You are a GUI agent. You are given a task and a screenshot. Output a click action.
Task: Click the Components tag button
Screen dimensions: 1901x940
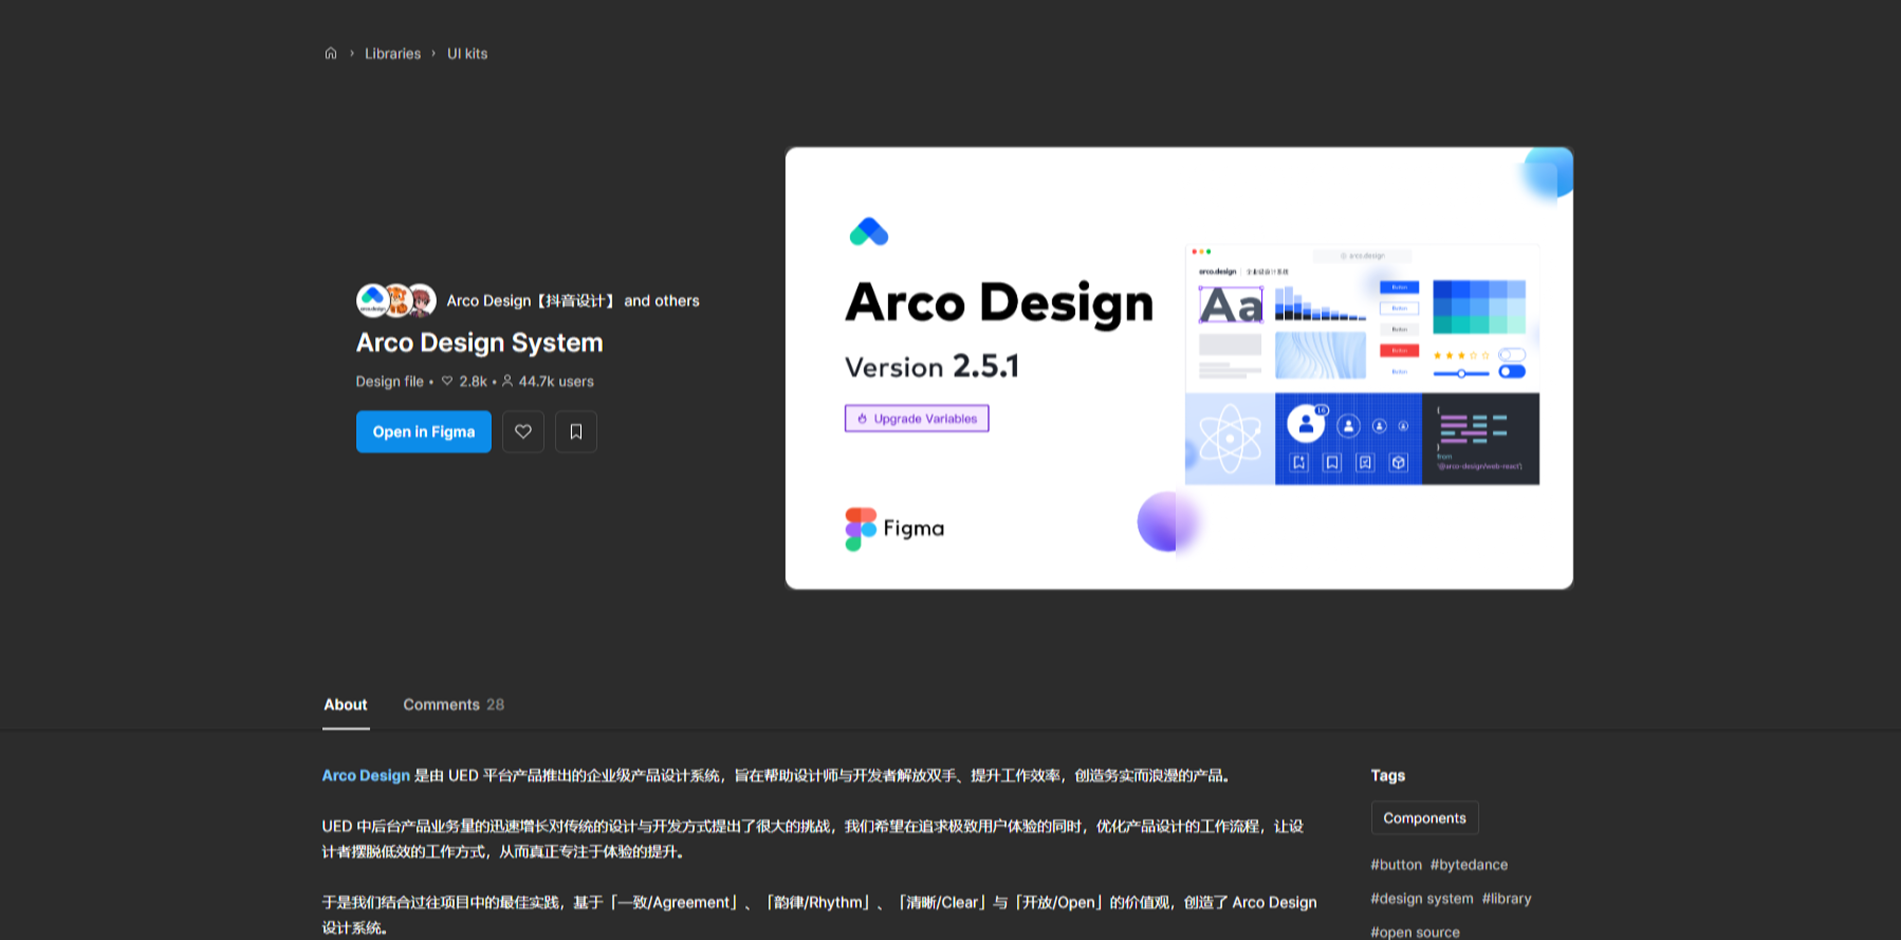[1424, 818]
